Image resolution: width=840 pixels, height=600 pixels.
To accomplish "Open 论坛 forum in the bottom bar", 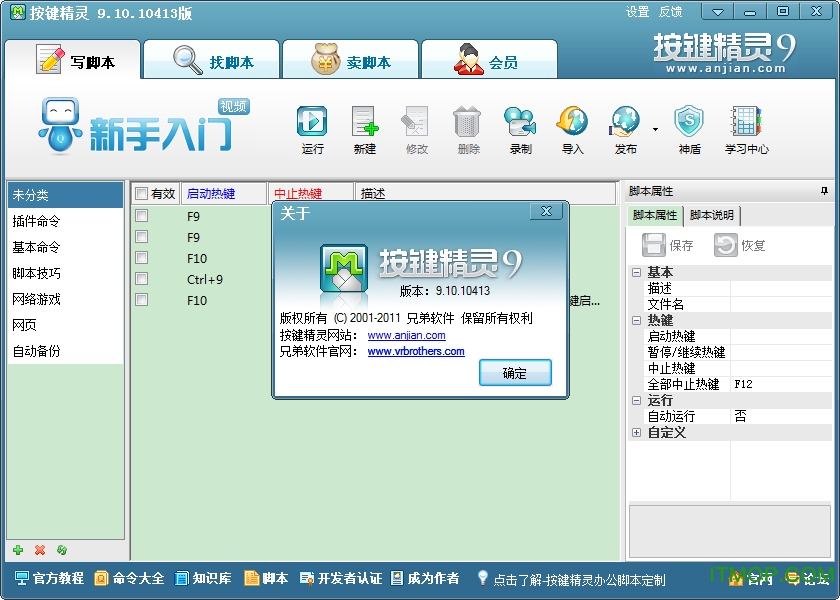I will pos(809,578).
